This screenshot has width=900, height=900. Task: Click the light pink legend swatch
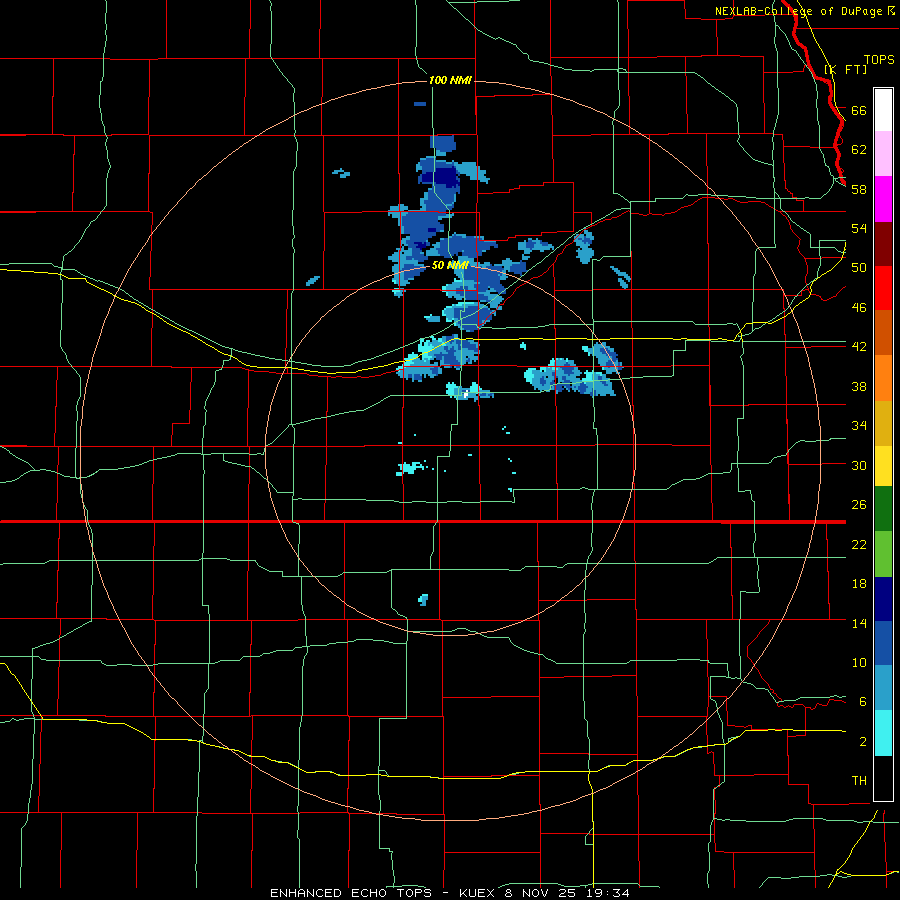pos(883,154)
